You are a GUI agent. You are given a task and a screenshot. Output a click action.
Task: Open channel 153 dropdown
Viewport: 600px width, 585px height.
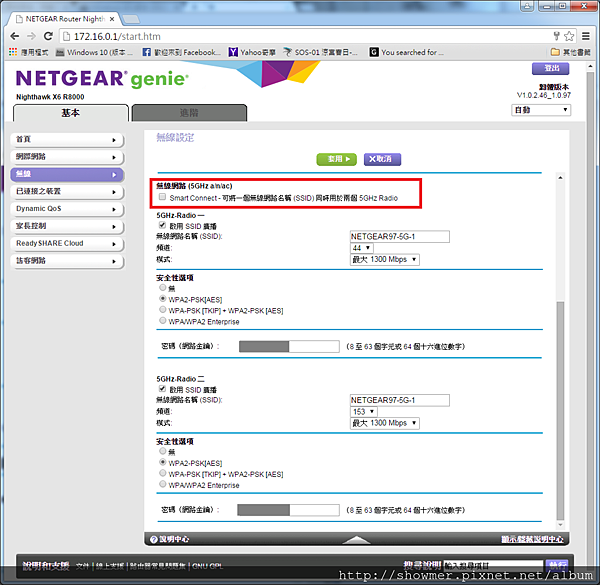364,412
